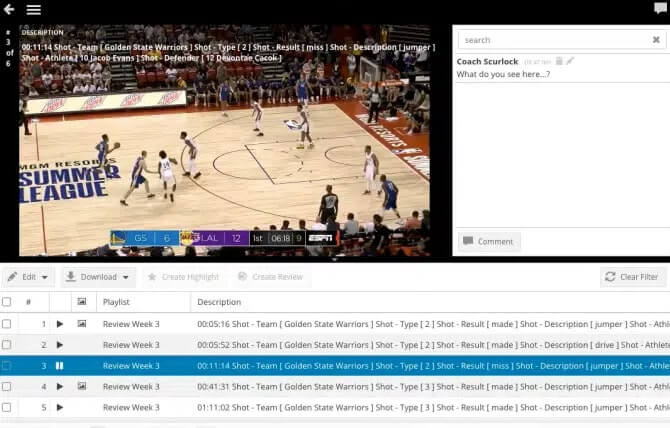Open the Edit dropdown
This screenshot has width=670, height=428.
tap(28, 277)
